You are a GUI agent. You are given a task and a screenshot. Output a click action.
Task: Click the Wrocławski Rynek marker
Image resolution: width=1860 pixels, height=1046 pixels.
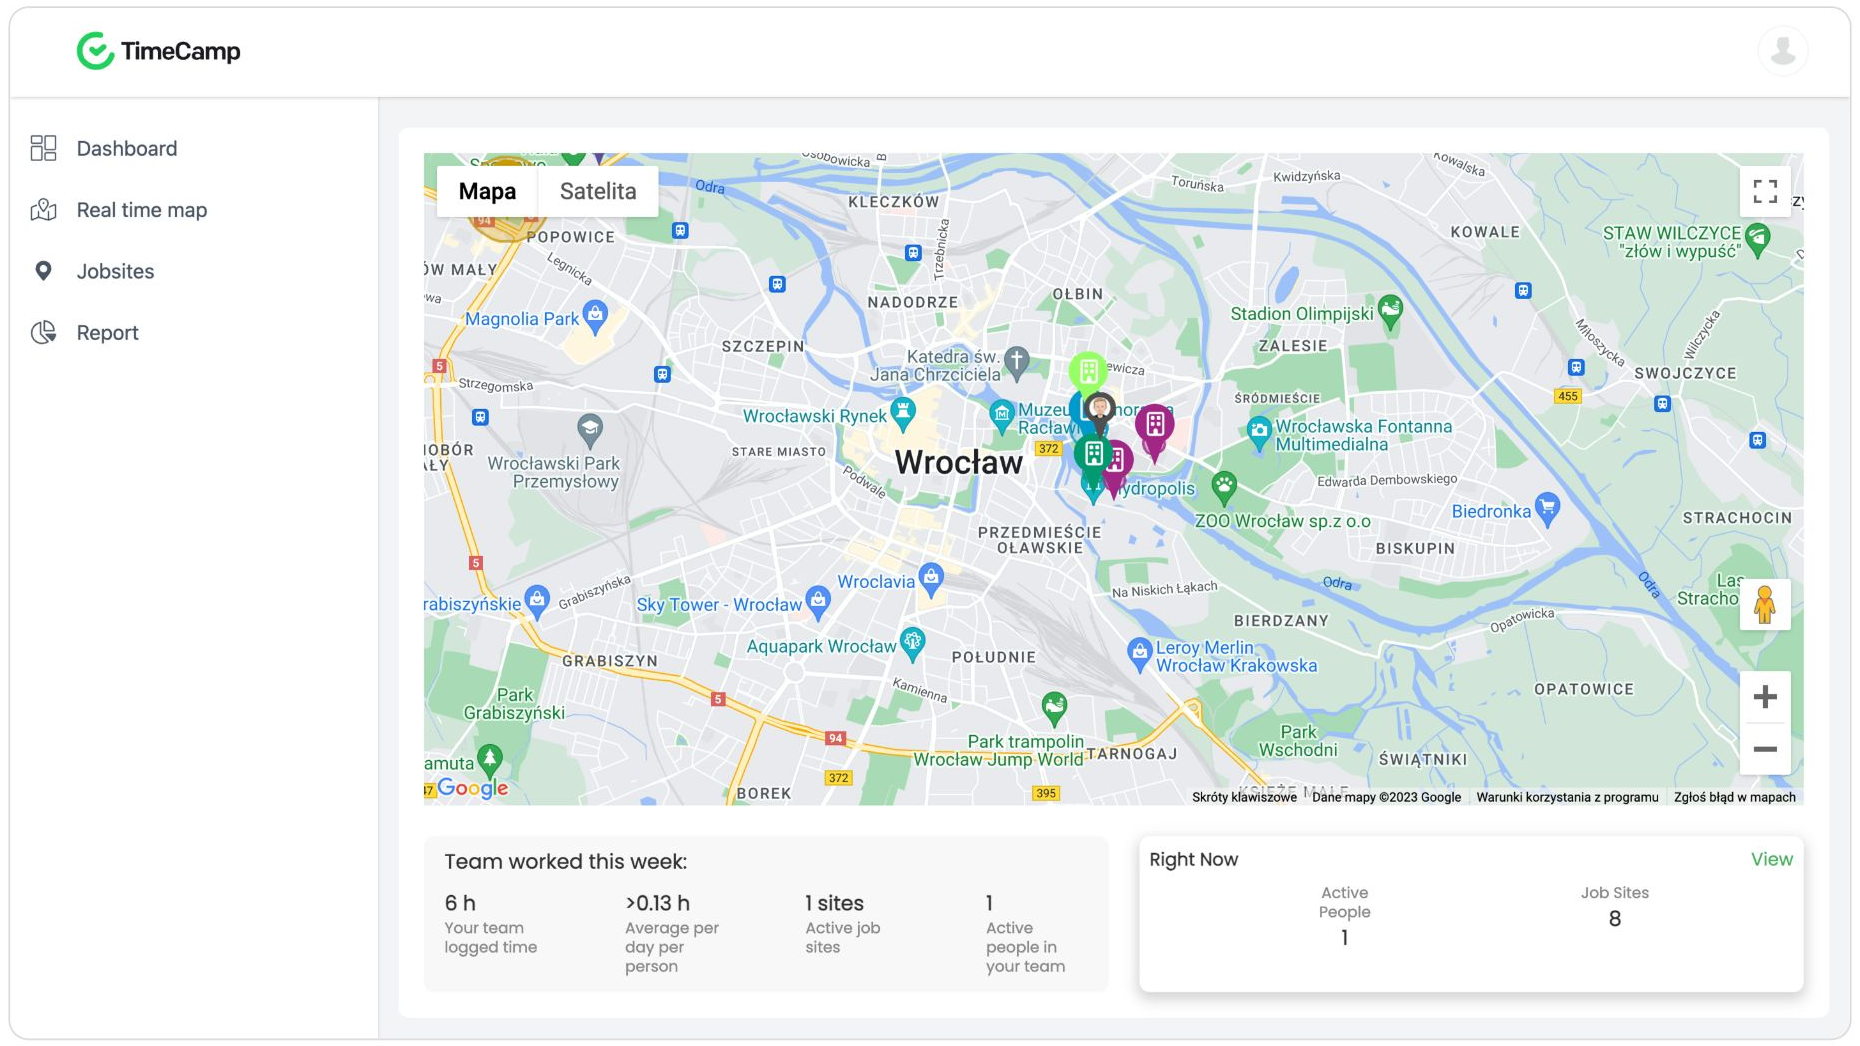903,413
